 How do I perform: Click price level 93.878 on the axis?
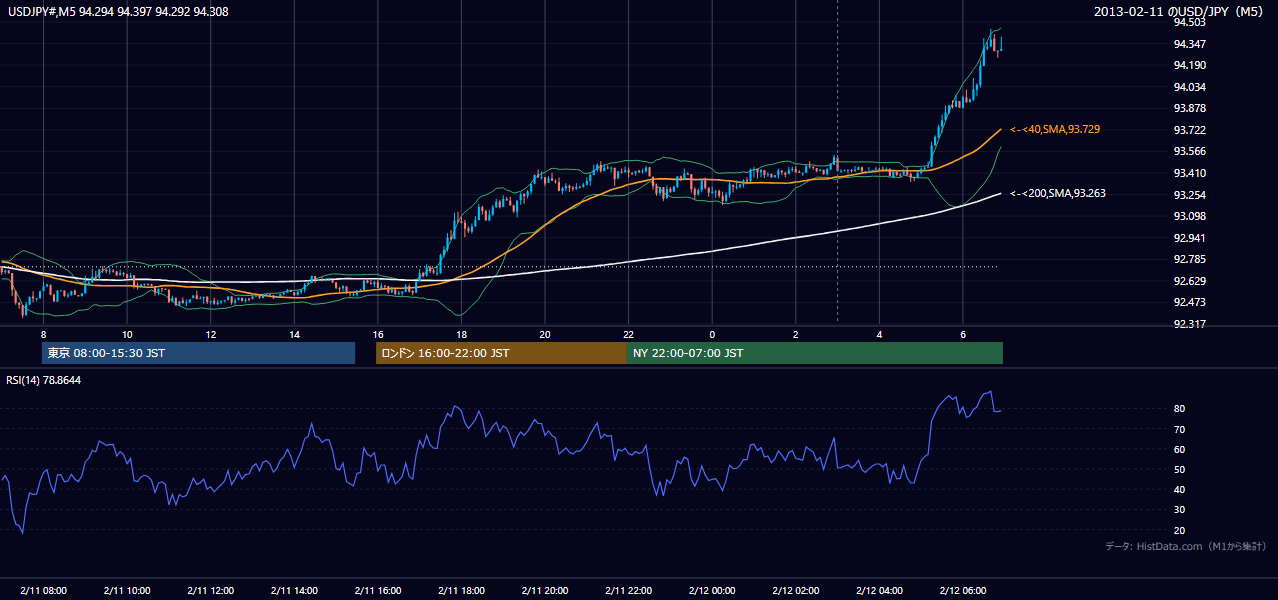pyautogui.click(x=1190, y=108)
